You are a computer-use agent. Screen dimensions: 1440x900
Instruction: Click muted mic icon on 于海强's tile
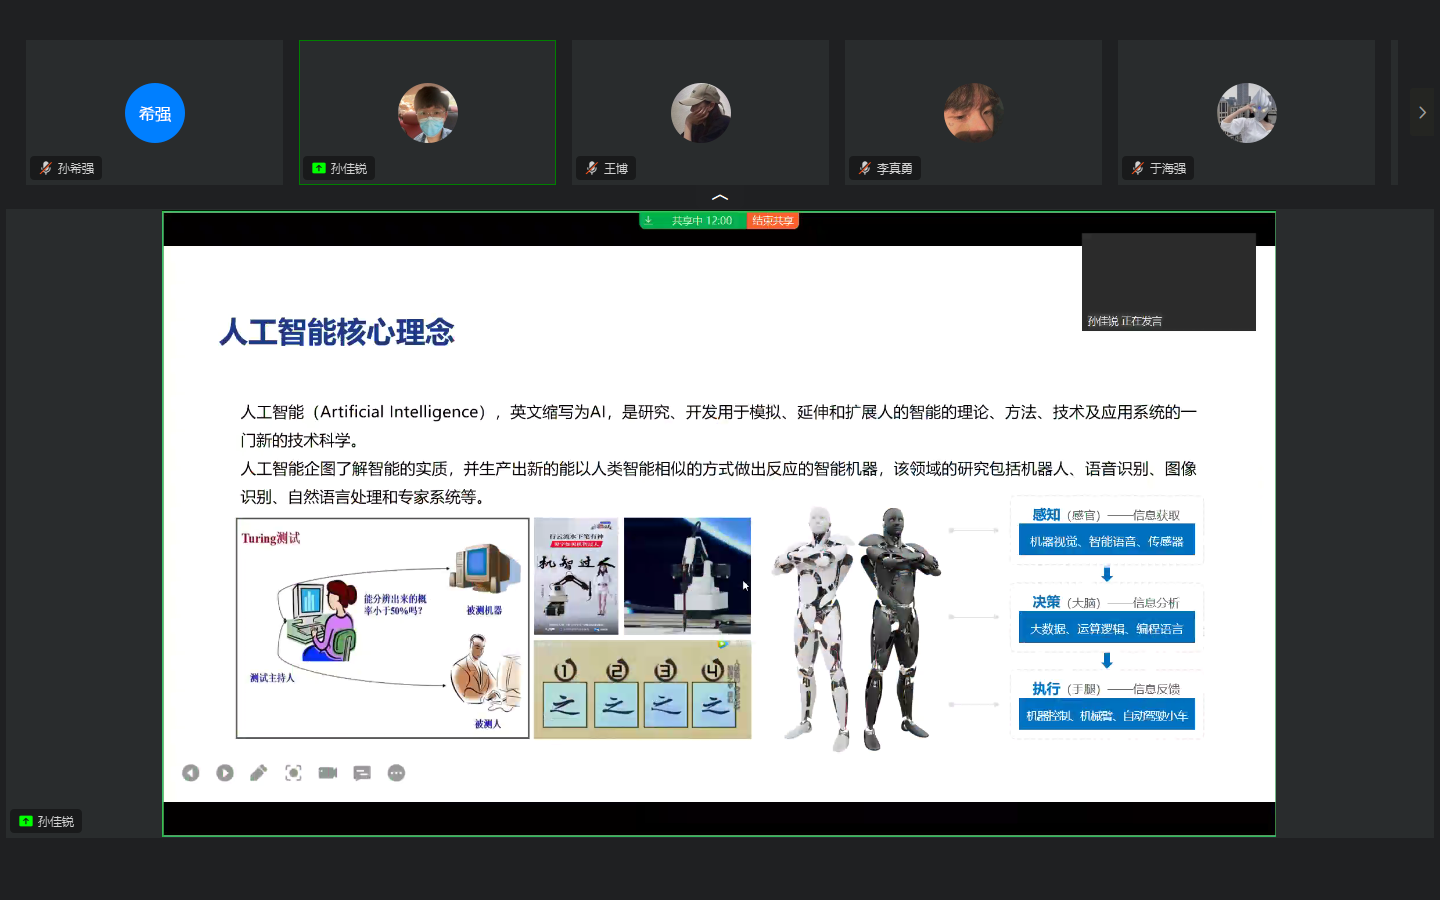[x=1137, y=169]
